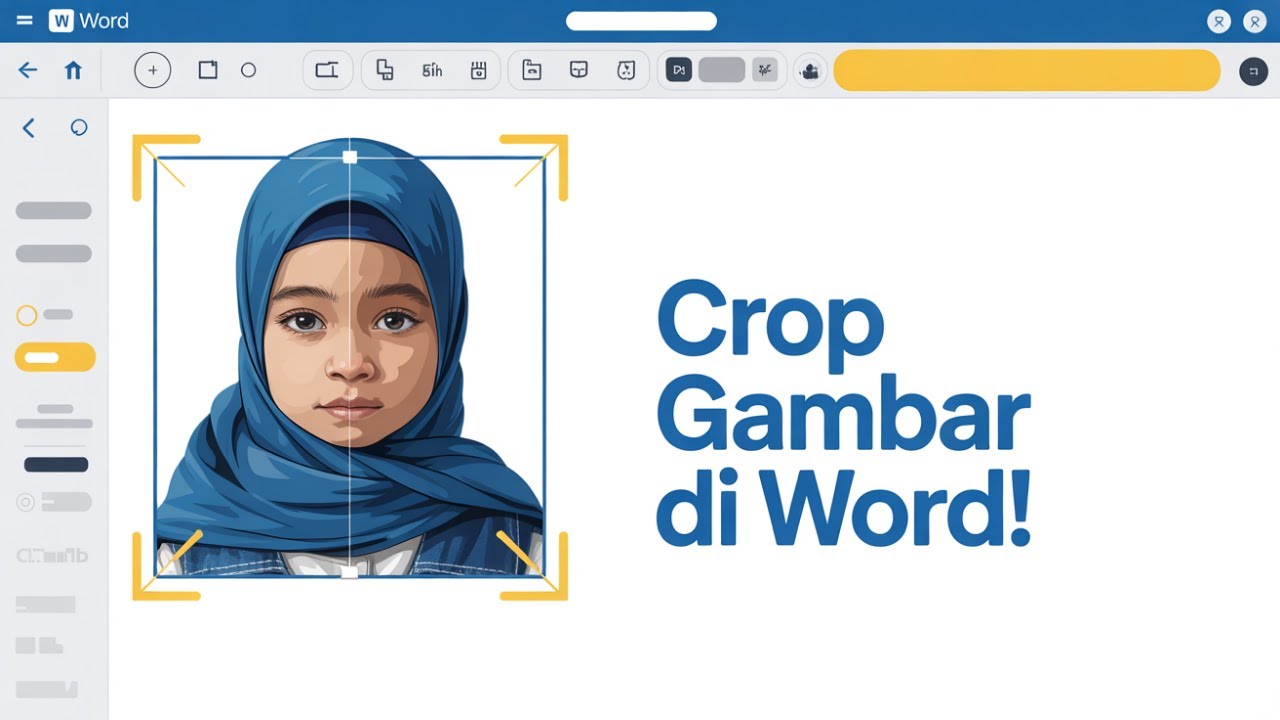The height and width of the screenshot is (720, 1280).
Task: Select the topmost gray pill in the sidebar
Action: pos(54,210)
